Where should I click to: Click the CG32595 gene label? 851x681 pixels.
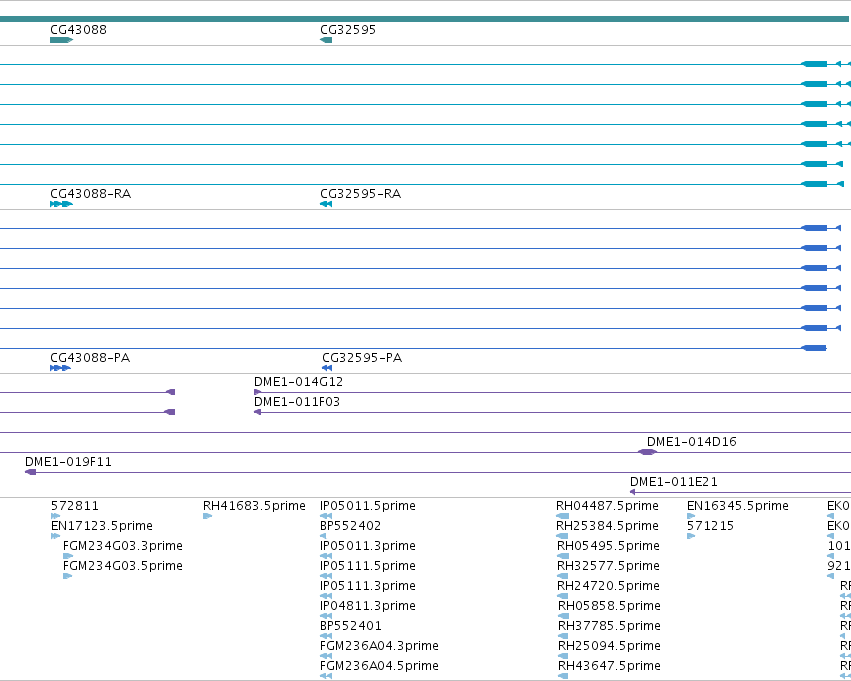tap(348, 29)
